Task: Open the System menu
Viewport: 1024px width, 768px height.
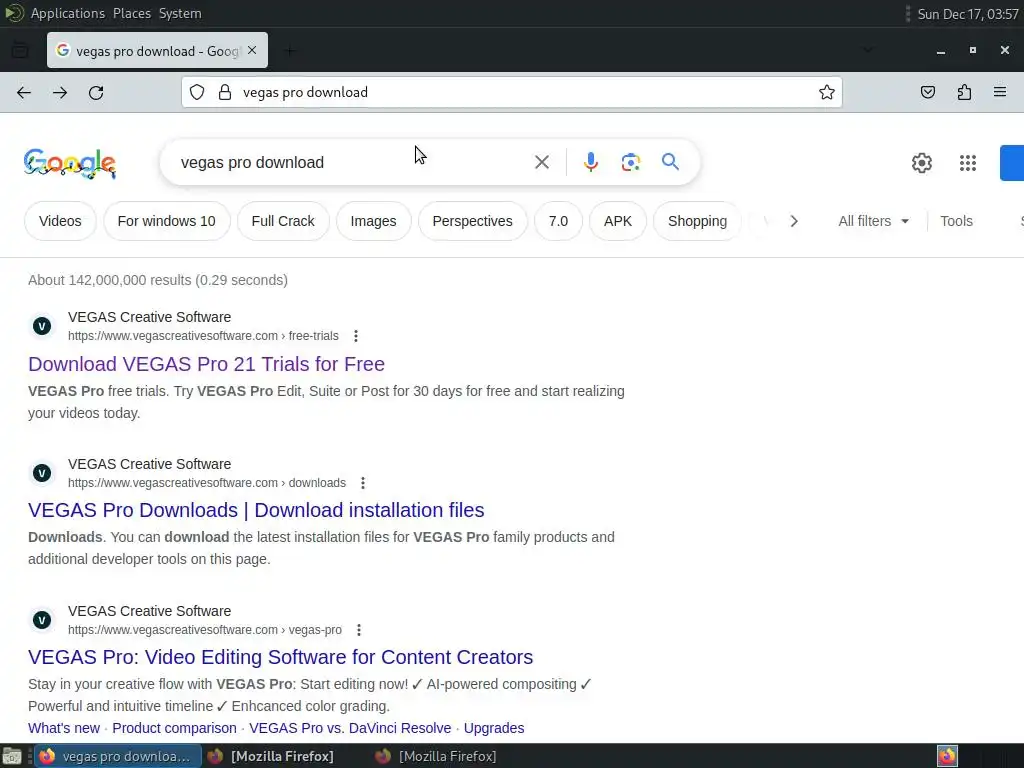Action: click(x=180, y=13)
